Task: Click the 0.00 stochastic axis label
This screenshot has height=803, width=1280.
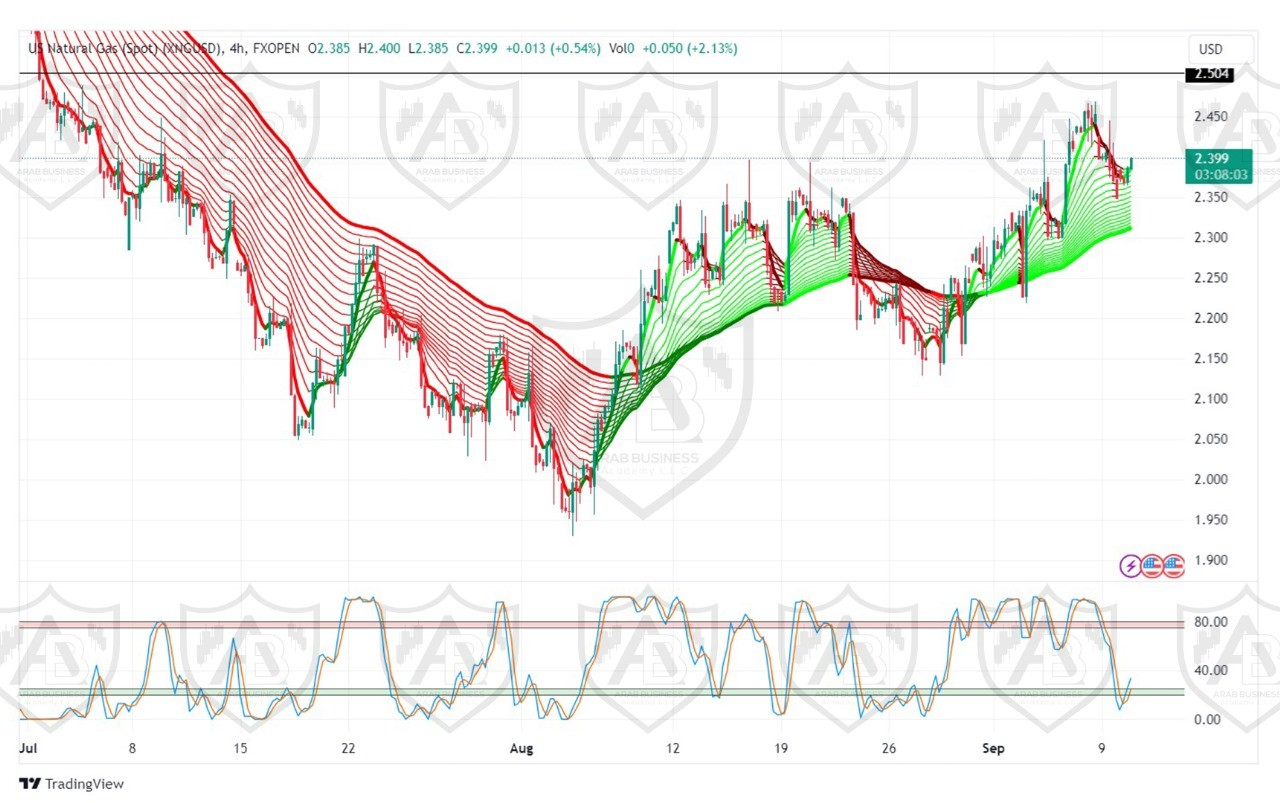Action: pos(1207,719)
